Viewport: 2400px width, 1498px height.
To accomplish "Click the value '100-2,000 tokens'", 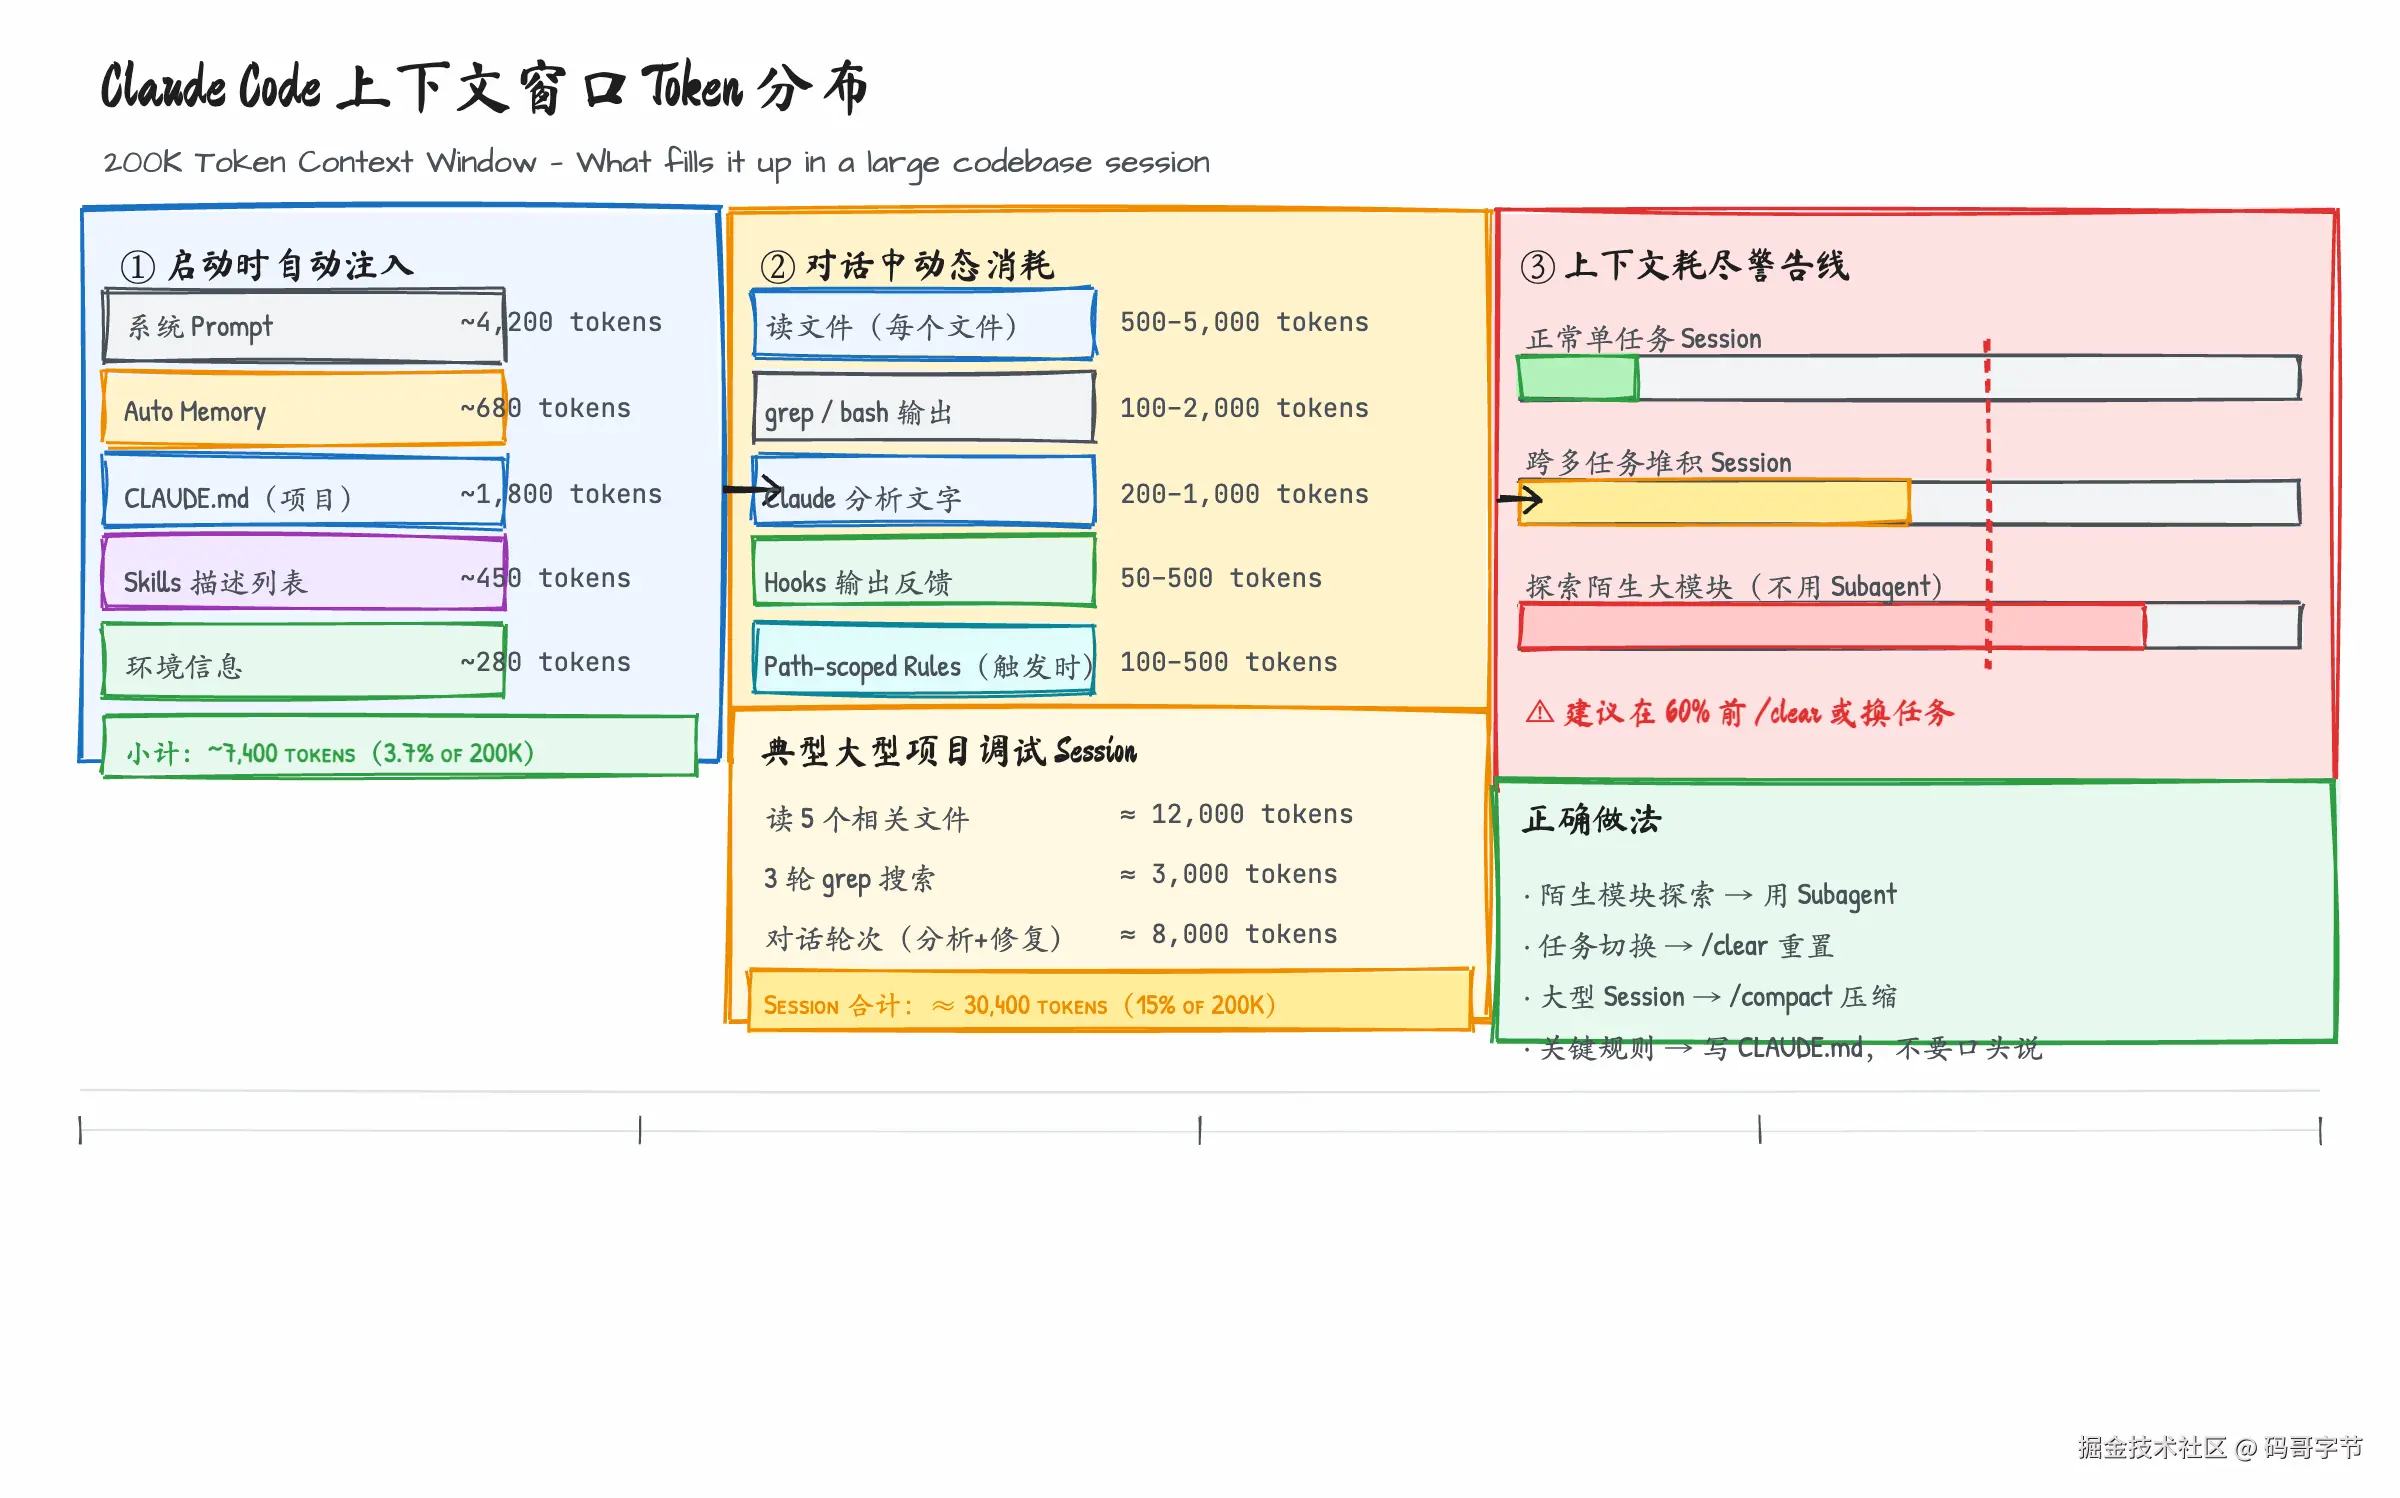I will (x=1244, y=408).
